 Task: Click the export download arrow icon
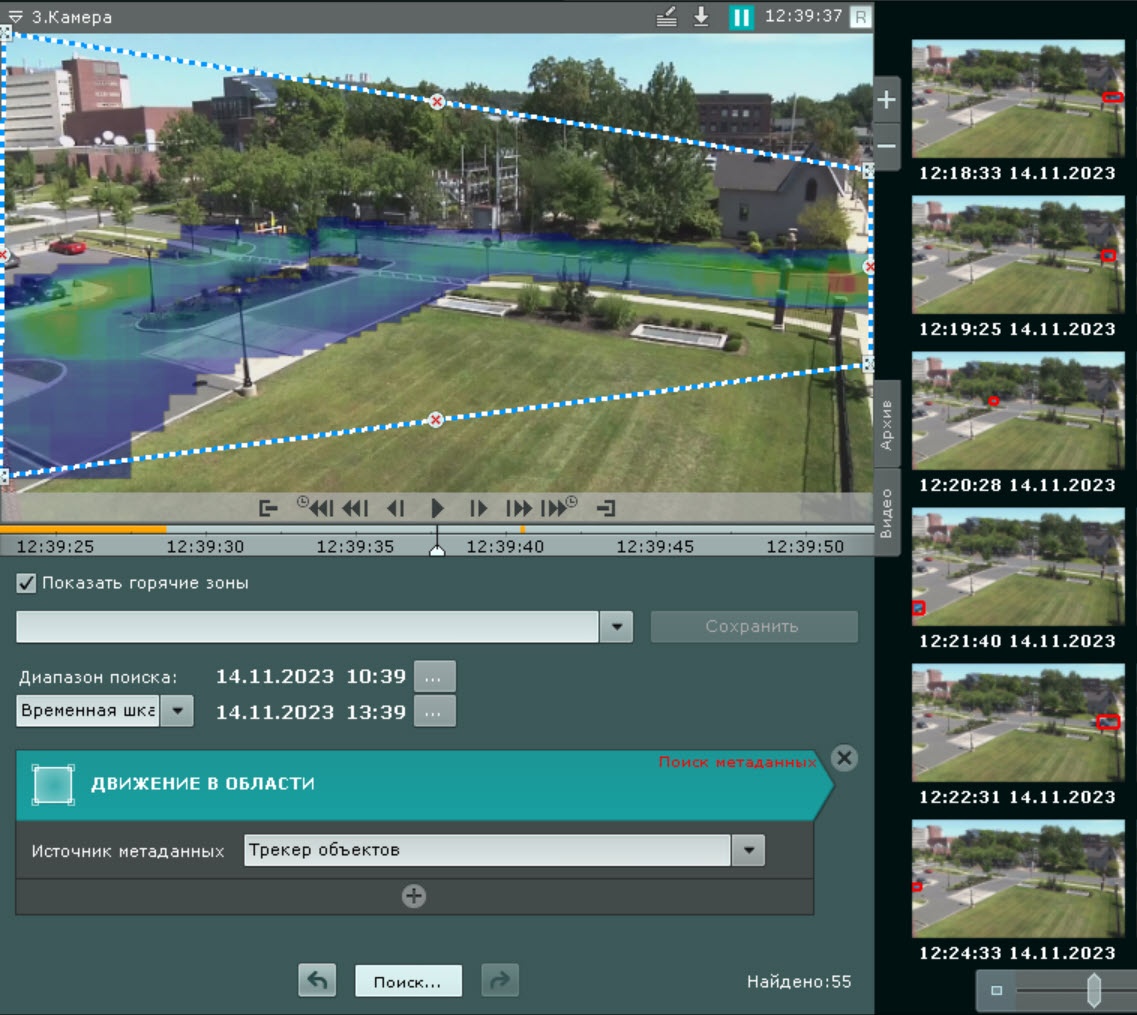[701, 17]
